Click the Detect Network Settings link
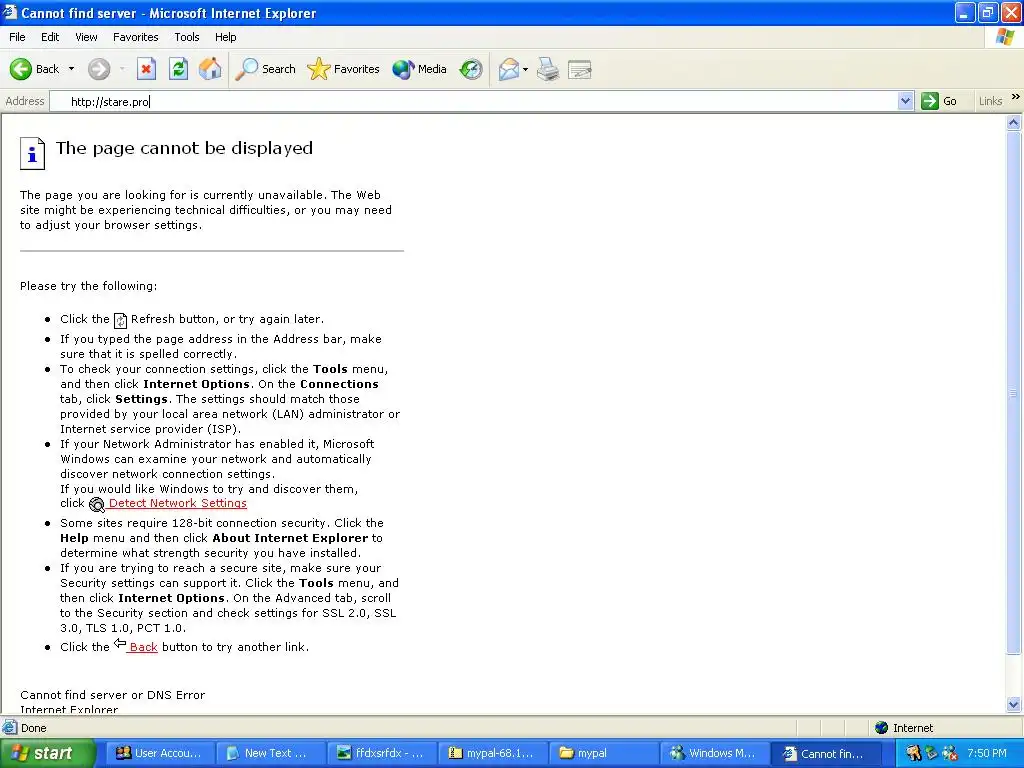The image size is (1024, 768). point(178,503)
